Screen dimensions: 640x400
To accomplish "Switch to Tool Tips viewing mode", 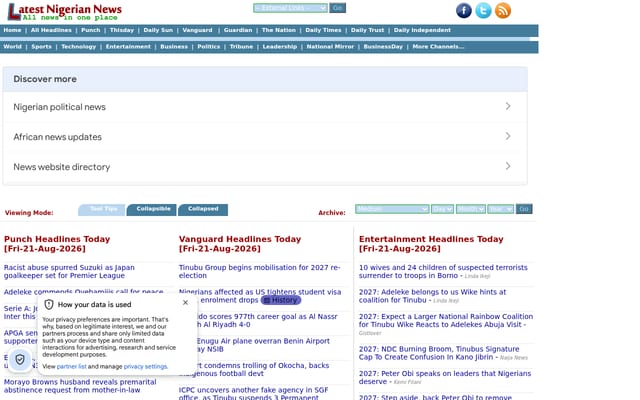I will click(102, 210).
